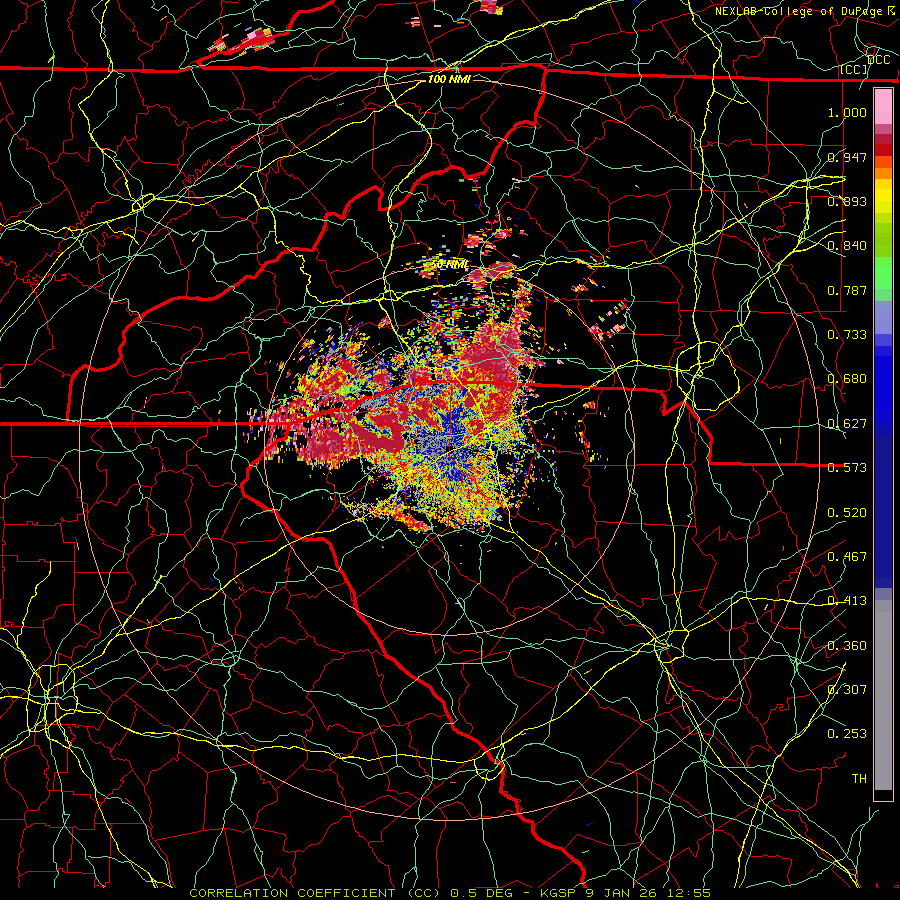Screen dimensions: 900x900
Task: Click the [CC] legend header label
Action: pyautogui.click(x=854, y=69)
